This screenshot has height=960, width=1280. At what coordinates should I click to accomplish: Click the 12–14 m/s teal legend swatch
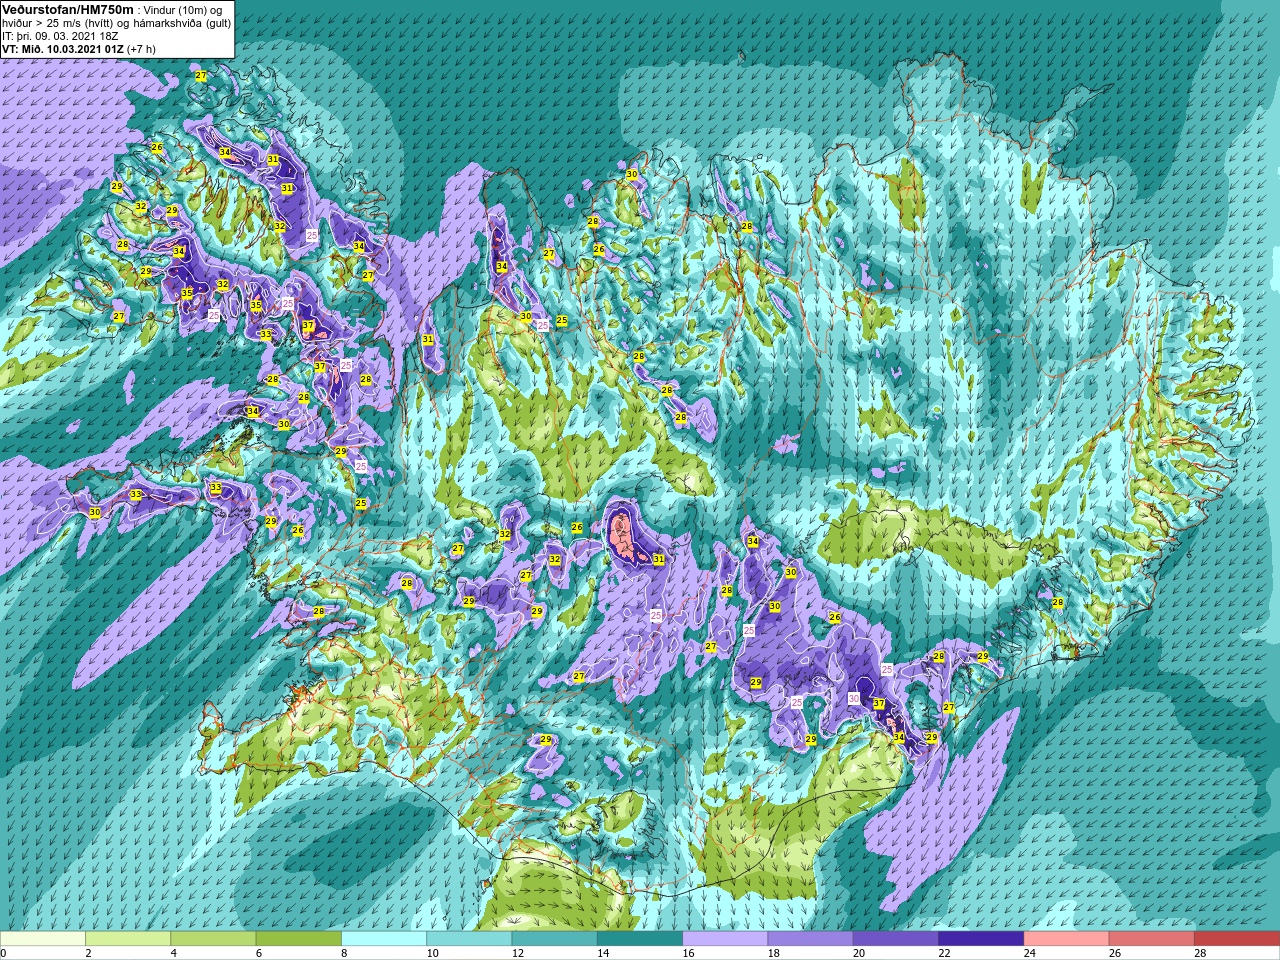click(554, 939)
